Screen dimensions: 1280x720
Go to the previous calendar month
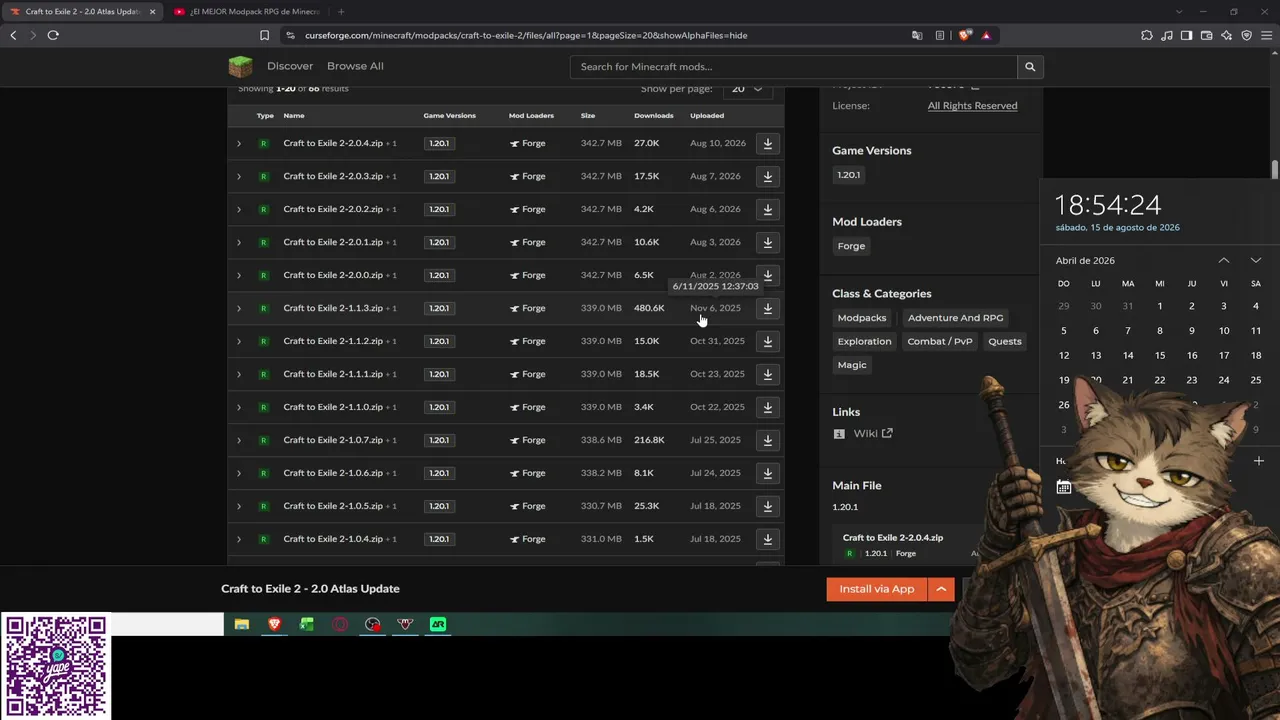coord(1224,260)
